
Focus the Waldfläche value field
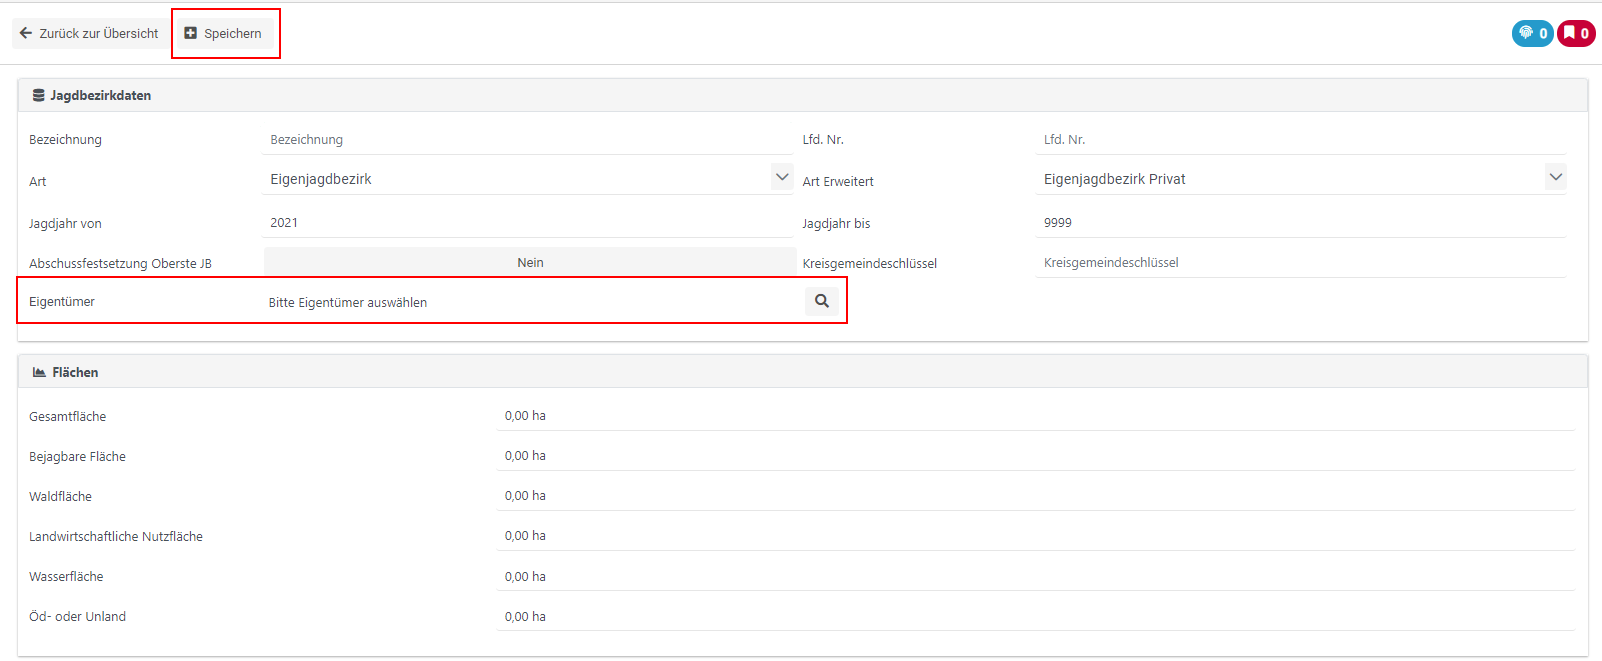[1035, 496]
